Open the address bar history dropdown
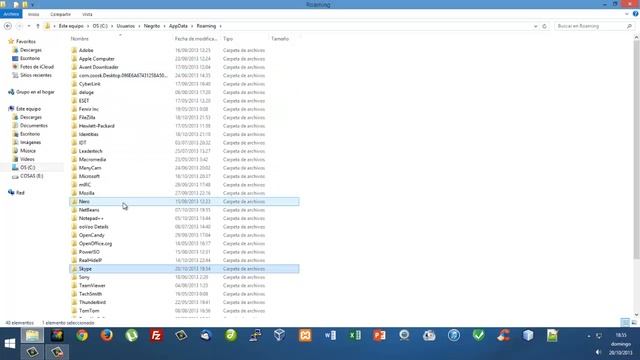The width and height of the screenshot is (640, 360). [536, 26]
